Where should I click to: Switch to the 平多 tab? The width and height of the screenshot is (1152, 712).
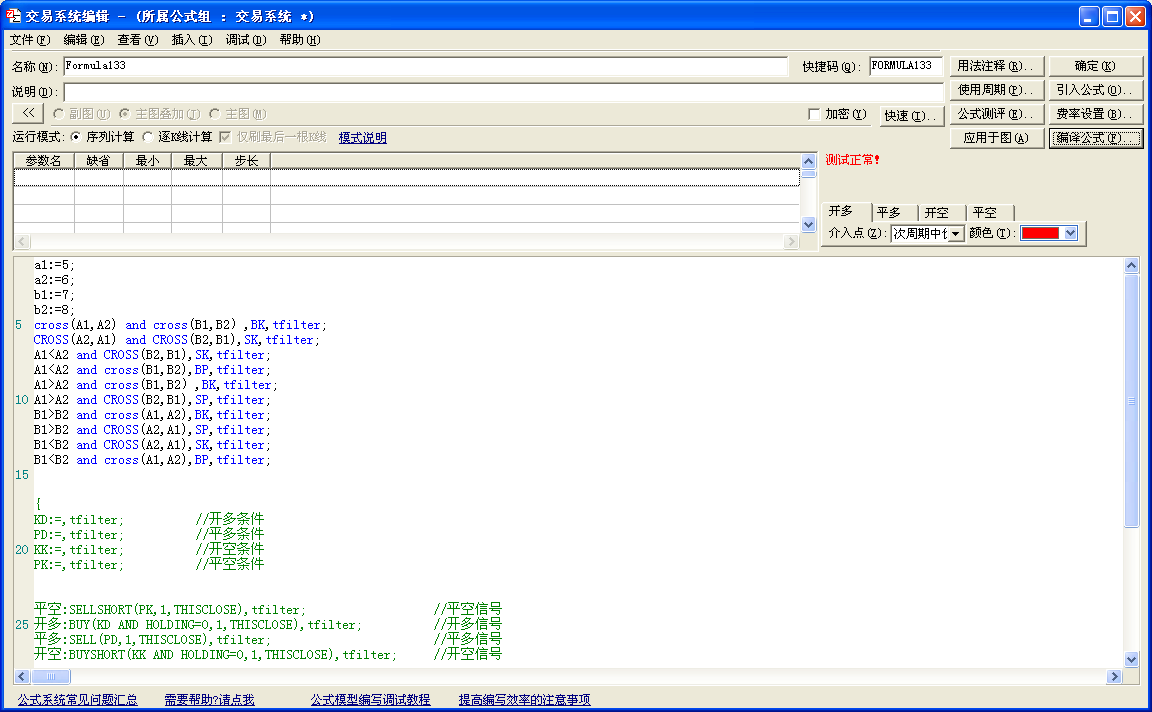click(894, 213)
